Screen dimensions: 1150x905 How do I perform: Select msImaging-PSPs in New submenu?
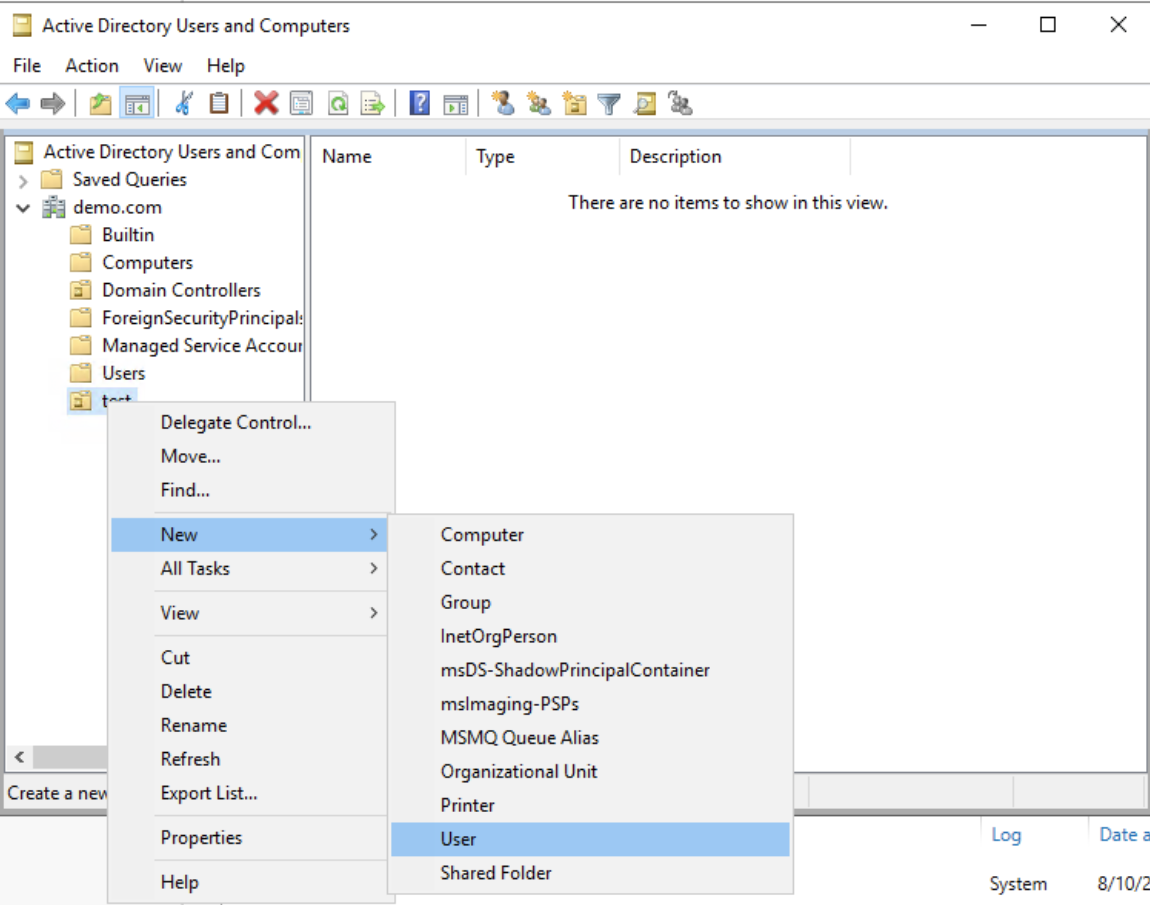click(x=590, y=703)
